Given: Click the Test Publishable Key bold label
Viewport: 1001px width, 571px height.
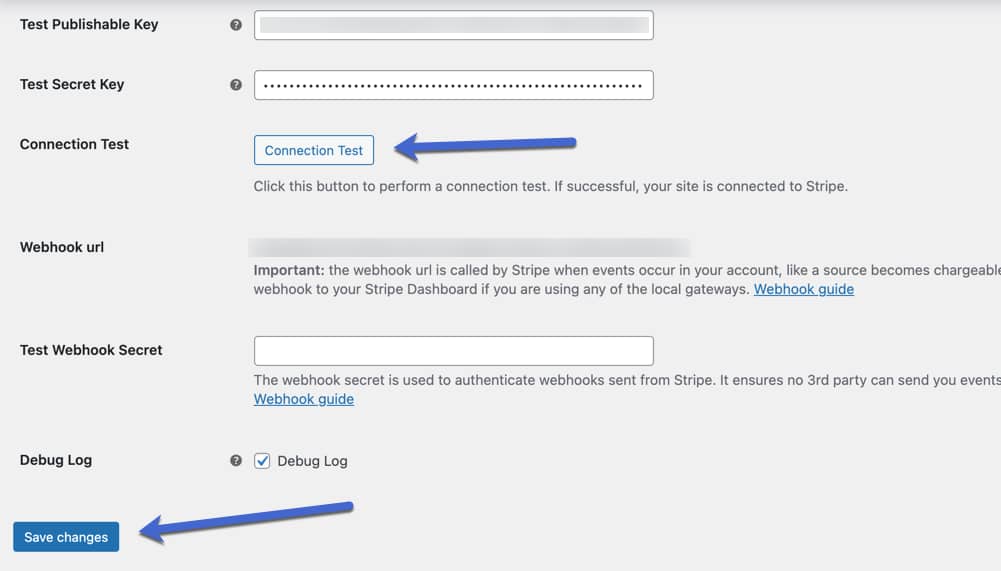Looking at the screenshot, I should [x=89, y=24].
